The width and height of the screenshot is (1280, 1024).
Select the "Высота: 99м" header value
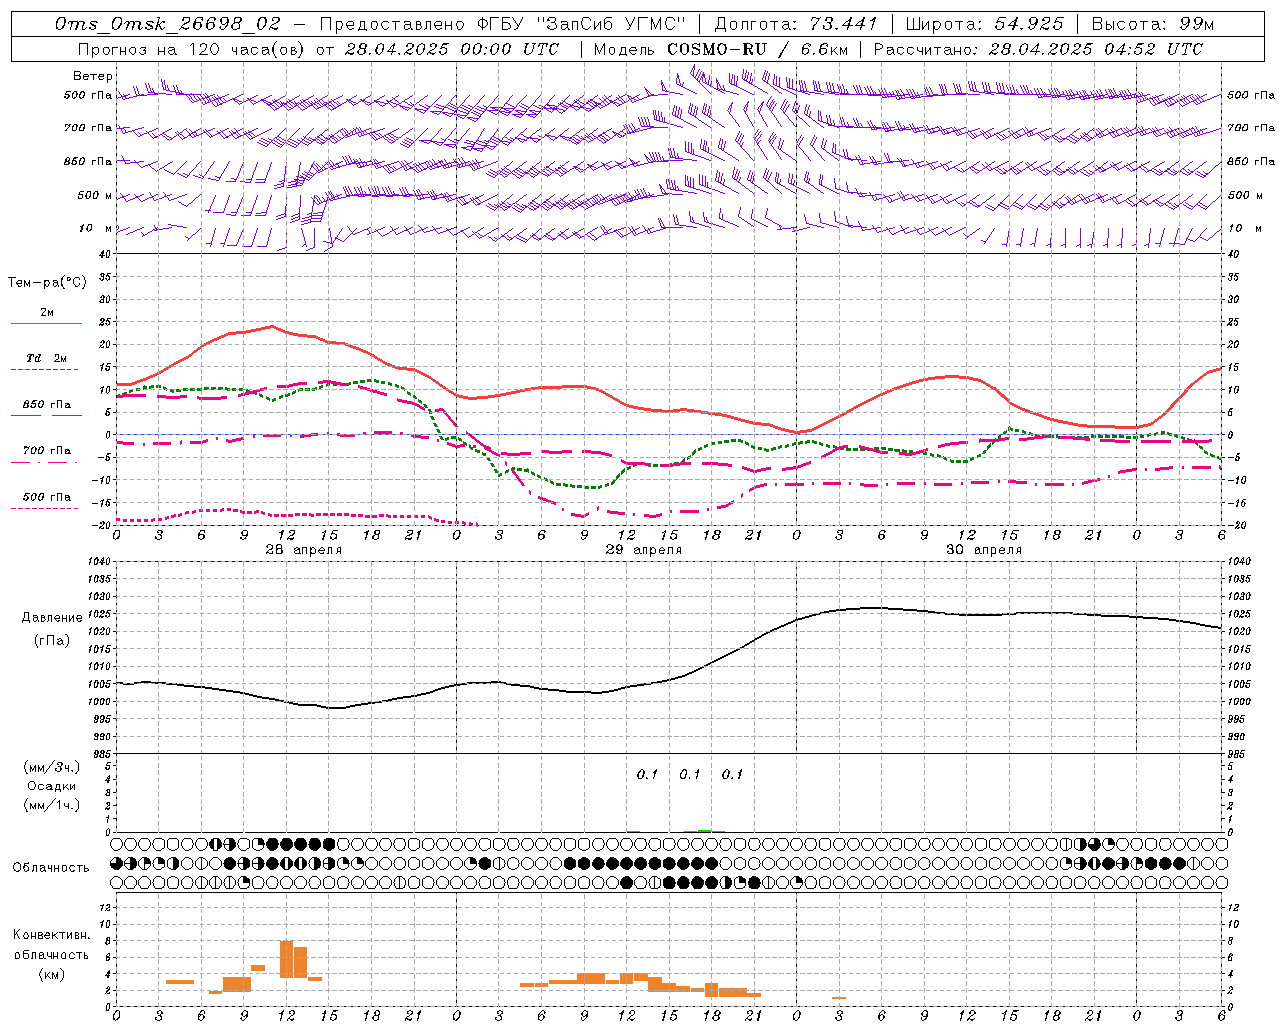1153,24
